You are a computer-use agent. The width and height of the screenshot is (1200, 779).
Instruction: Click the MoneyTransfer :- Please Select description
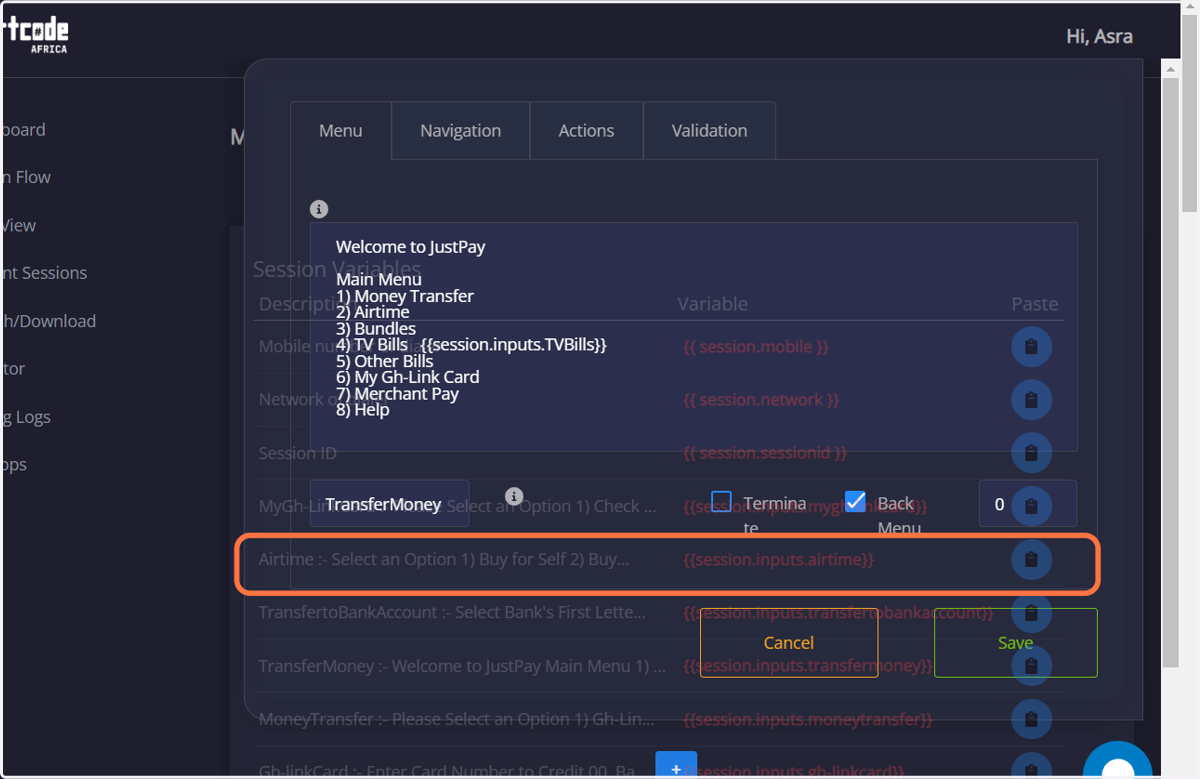(x=457, y=719)
